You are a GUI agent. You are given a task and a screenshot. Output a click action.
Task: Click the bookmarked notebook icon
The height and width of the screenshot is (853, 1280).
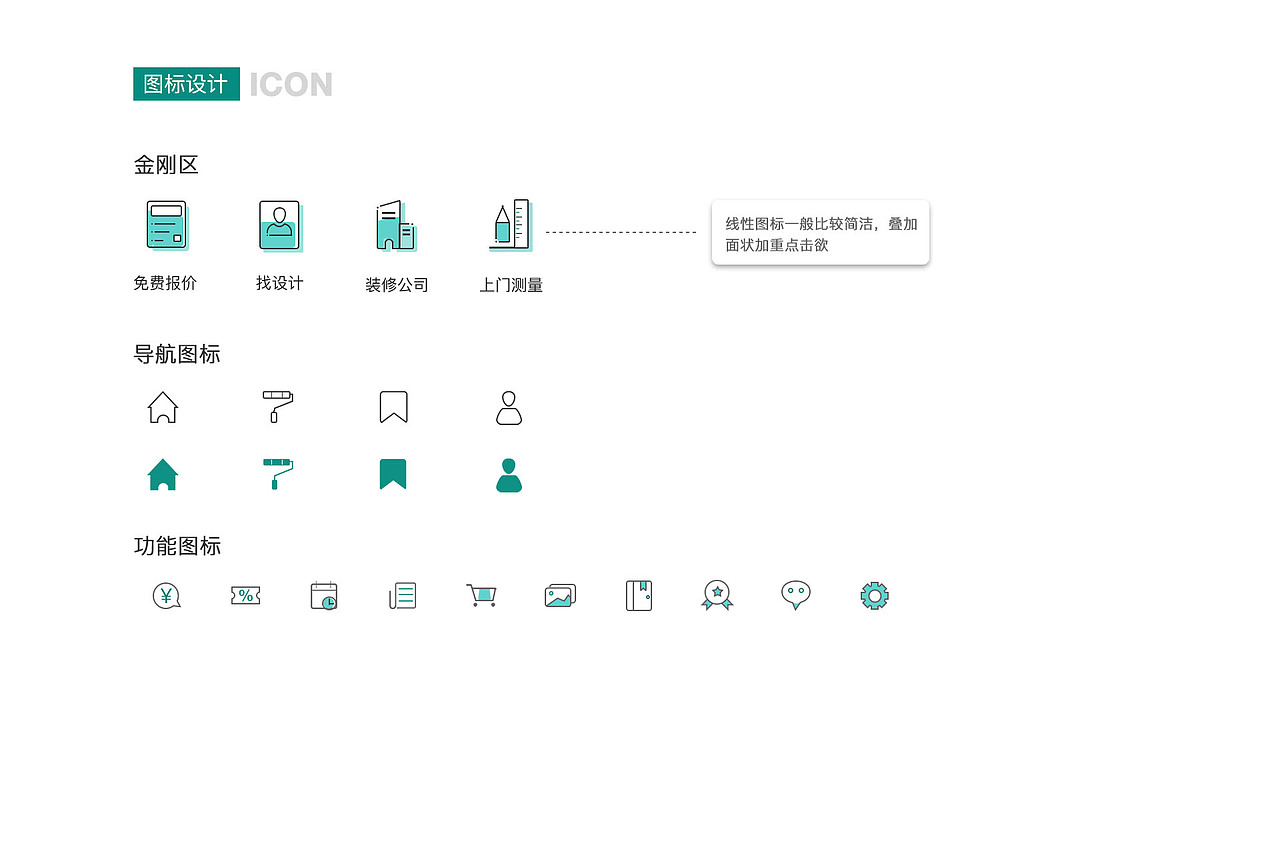[638, 595]
